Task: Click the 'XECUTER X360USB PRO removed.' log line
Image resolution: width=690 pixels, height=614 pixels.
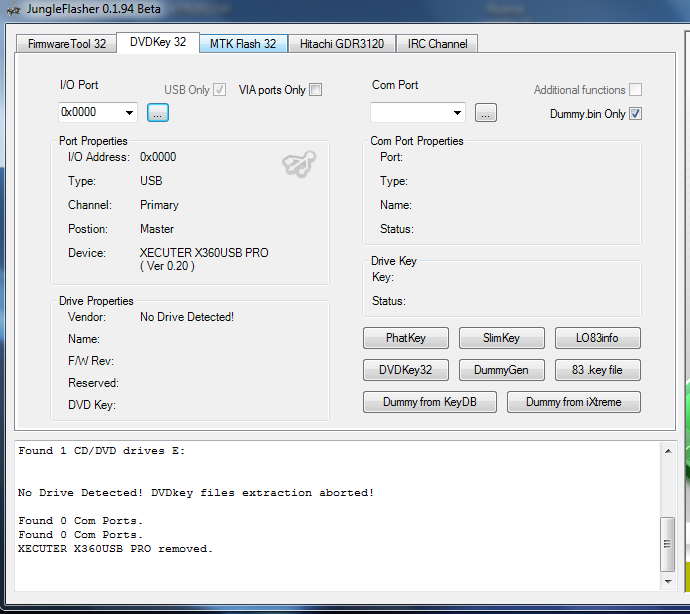Action: [115, 549]
